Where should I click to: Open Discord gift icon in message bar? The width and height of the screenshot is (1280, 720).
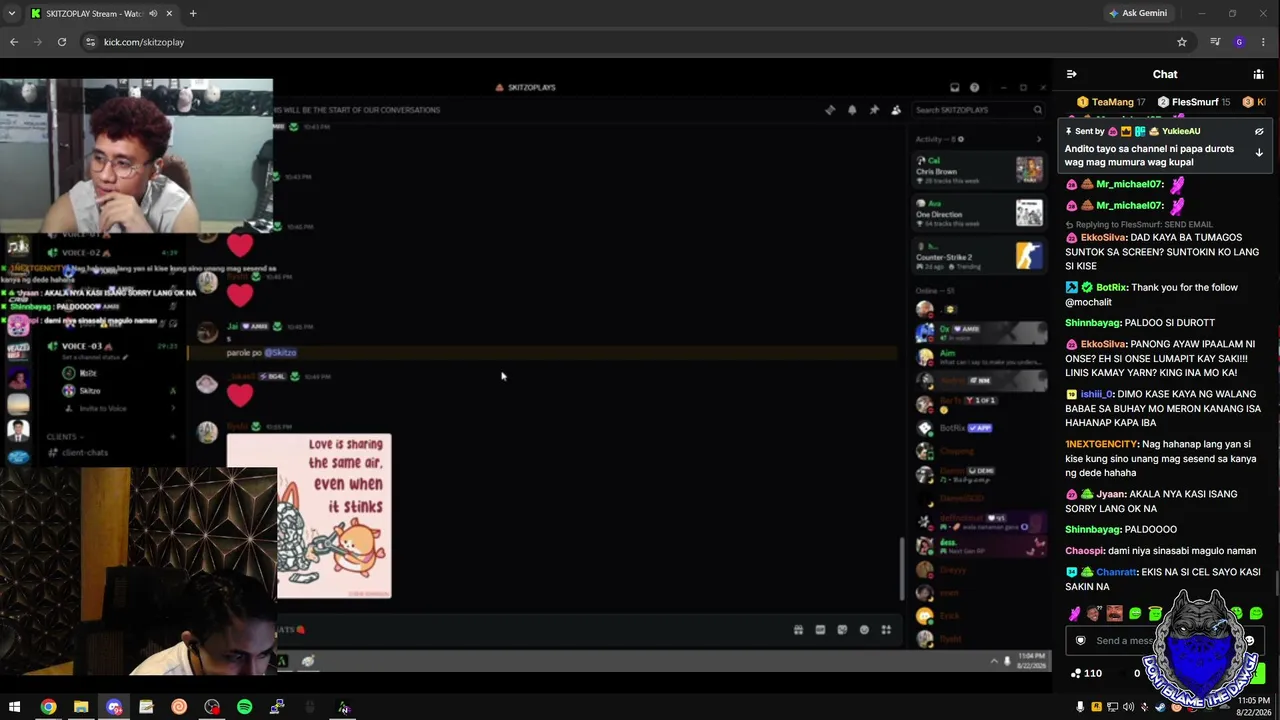click(x=798, y=630)
